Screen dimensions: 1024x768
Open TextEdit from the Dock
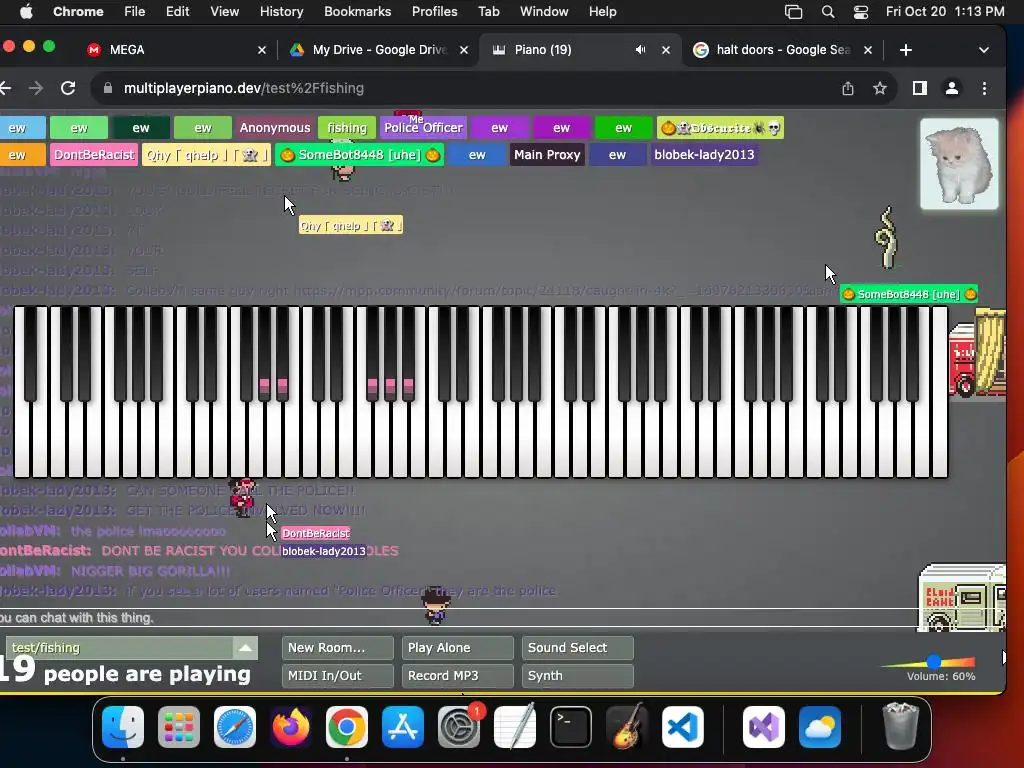click(x=515, y=726)
